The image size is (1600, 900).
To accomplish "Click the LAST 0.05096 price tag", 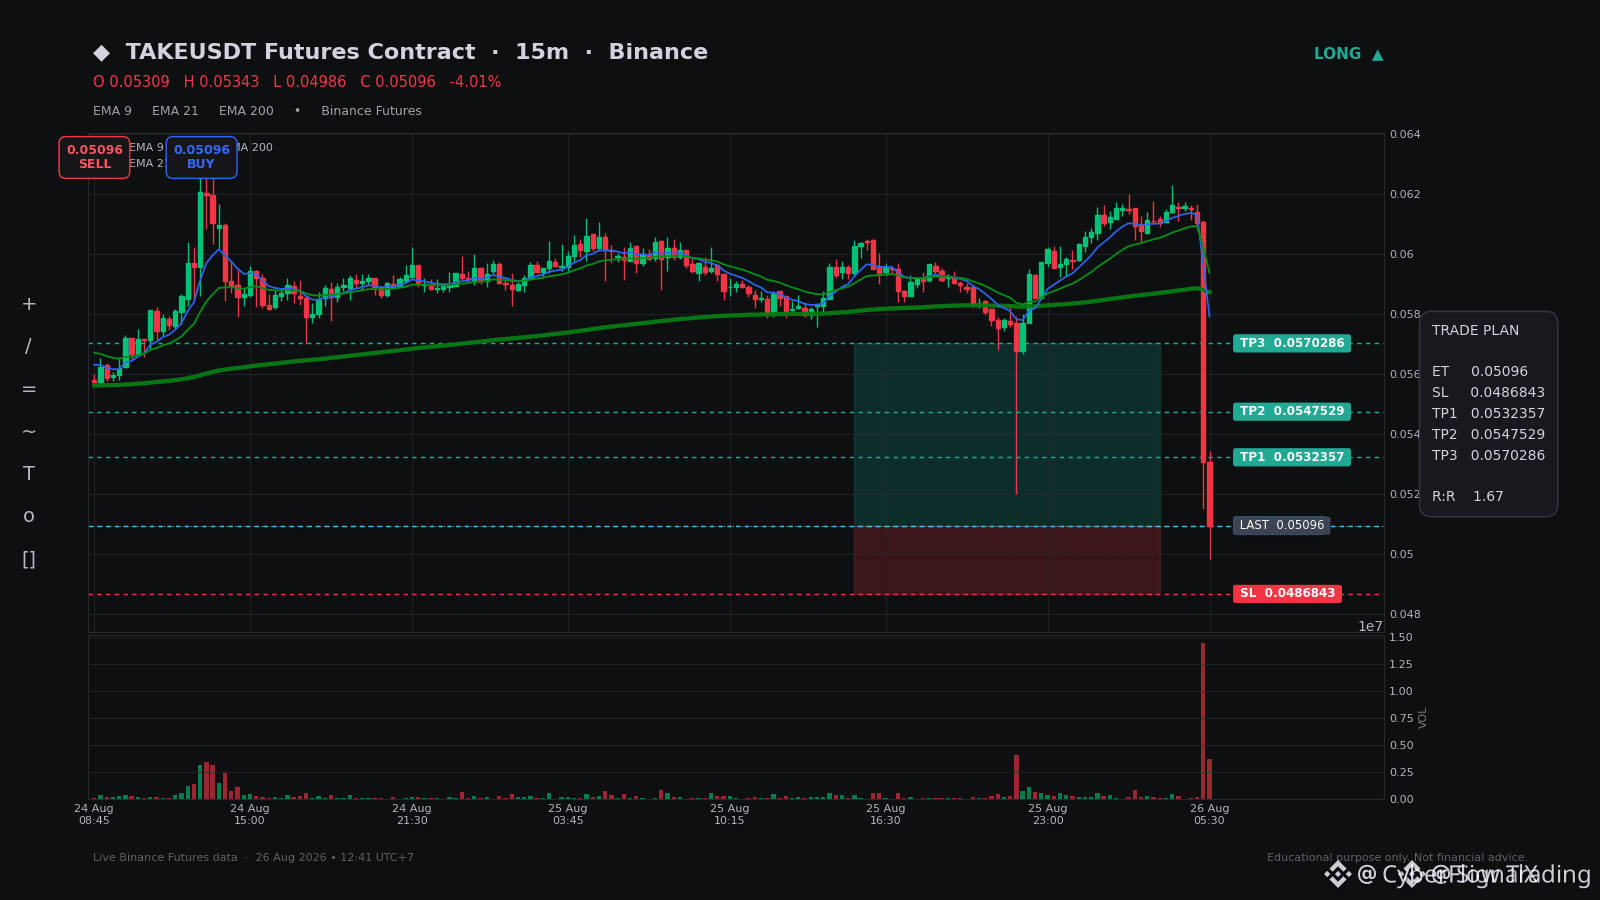I will pyautogui.click(x=1281, y=525).
